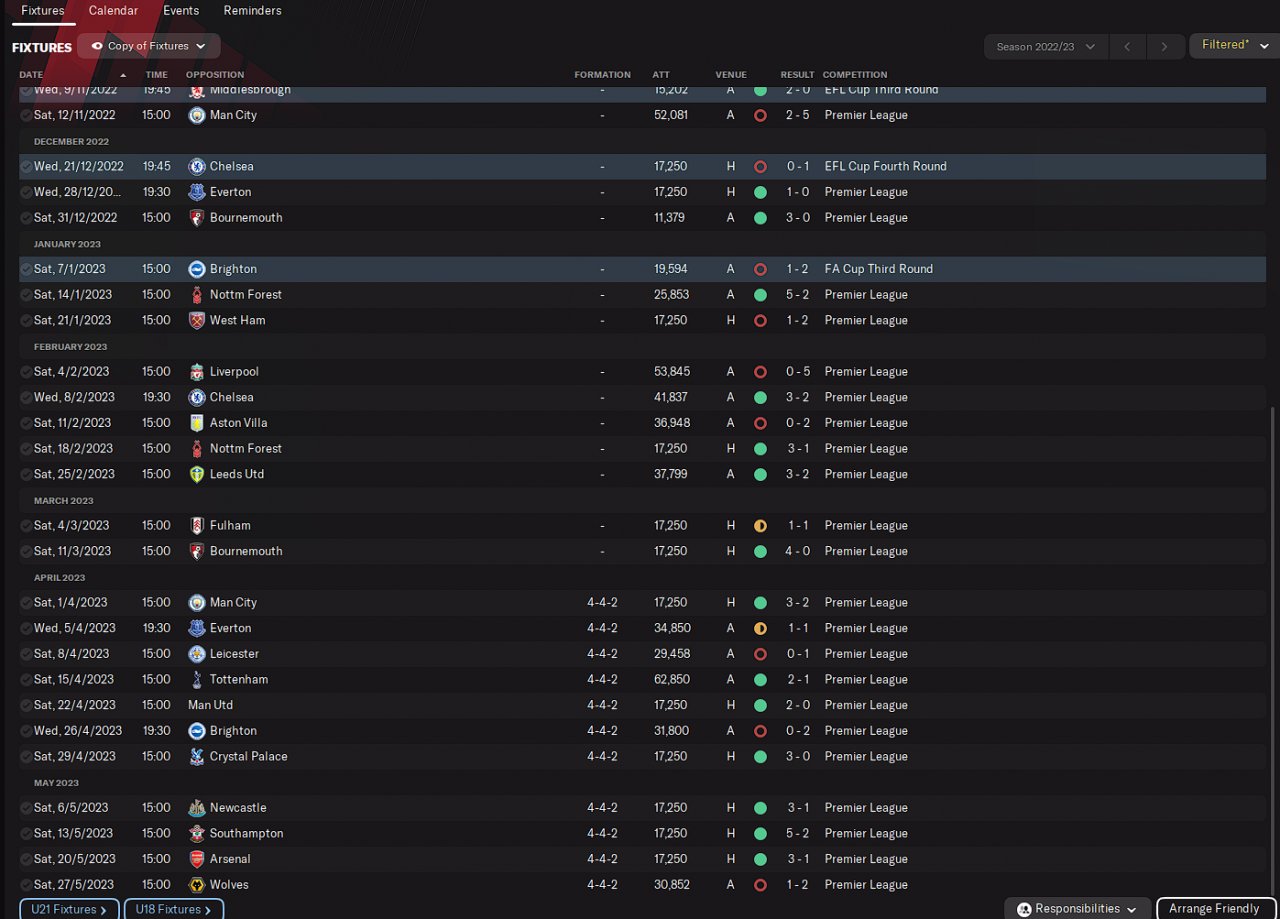The image size is (1280, 919).
Task: Click the FA Cup Third Round competition text
Action: 879,269
